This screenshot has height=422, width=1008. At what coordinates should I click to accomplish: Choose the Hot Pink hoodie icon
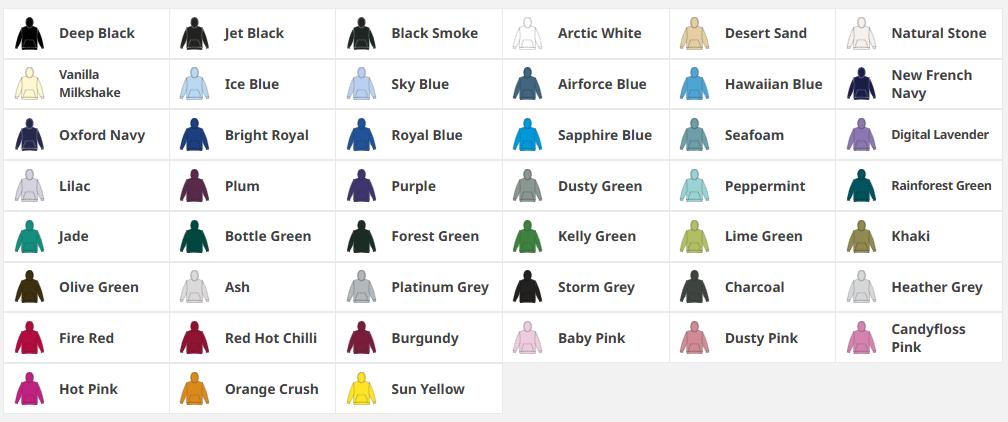click(29, 389)
